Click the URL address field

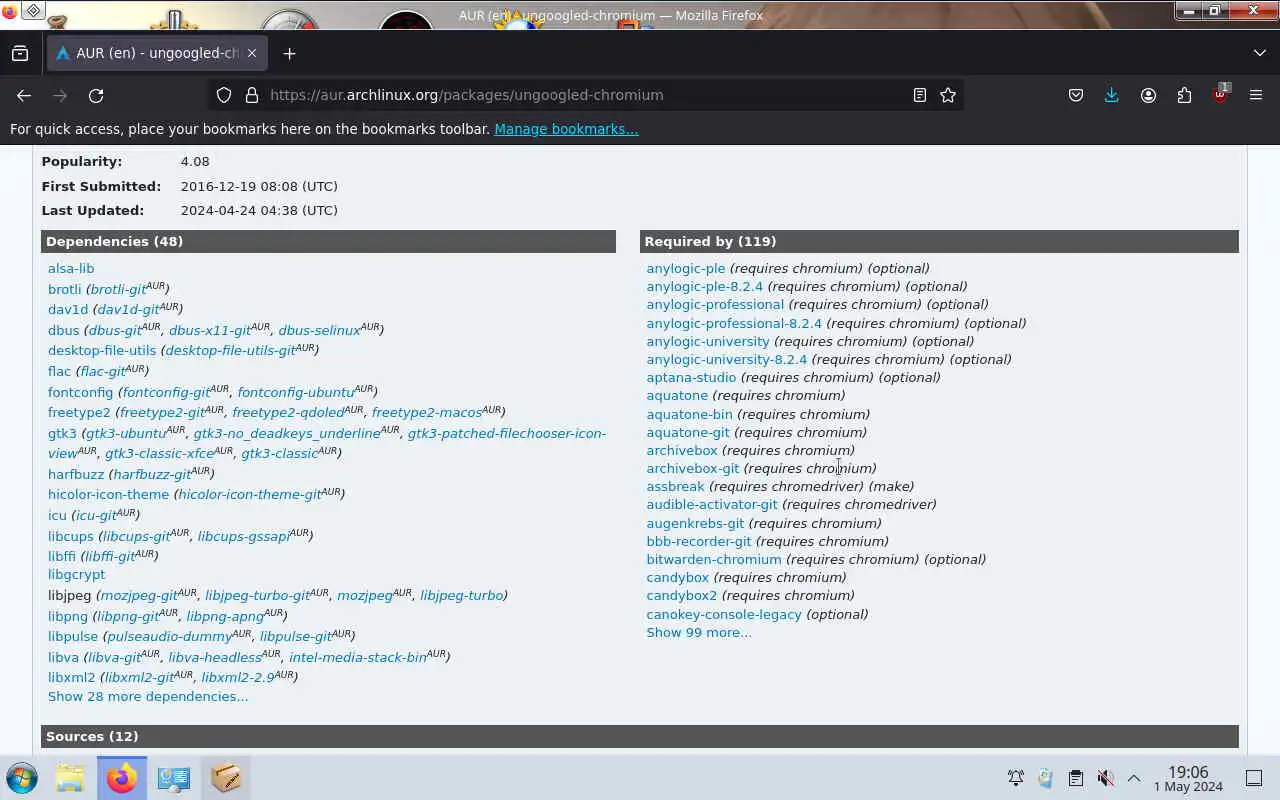pos(585,95)
